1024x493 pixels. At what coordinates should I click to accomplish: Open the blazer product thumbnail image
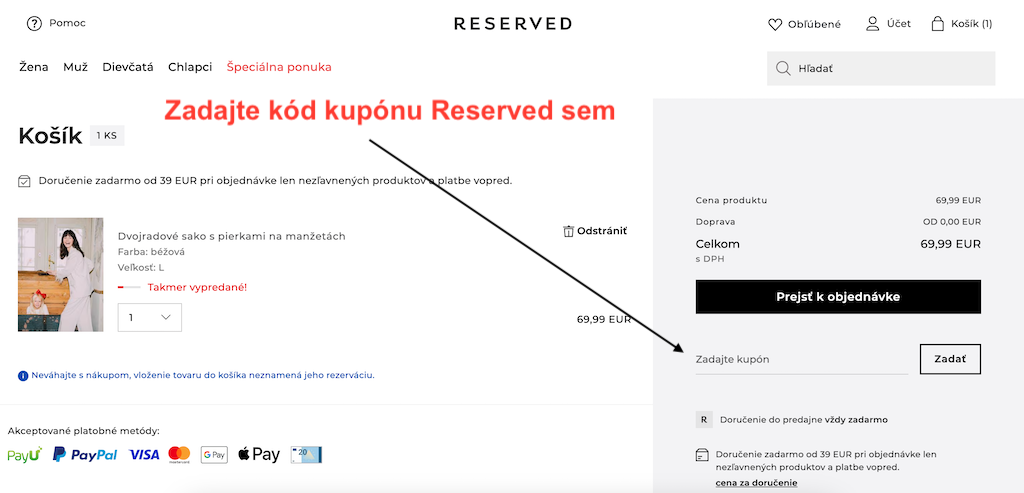pyautogui.click(x=61, y=275)
